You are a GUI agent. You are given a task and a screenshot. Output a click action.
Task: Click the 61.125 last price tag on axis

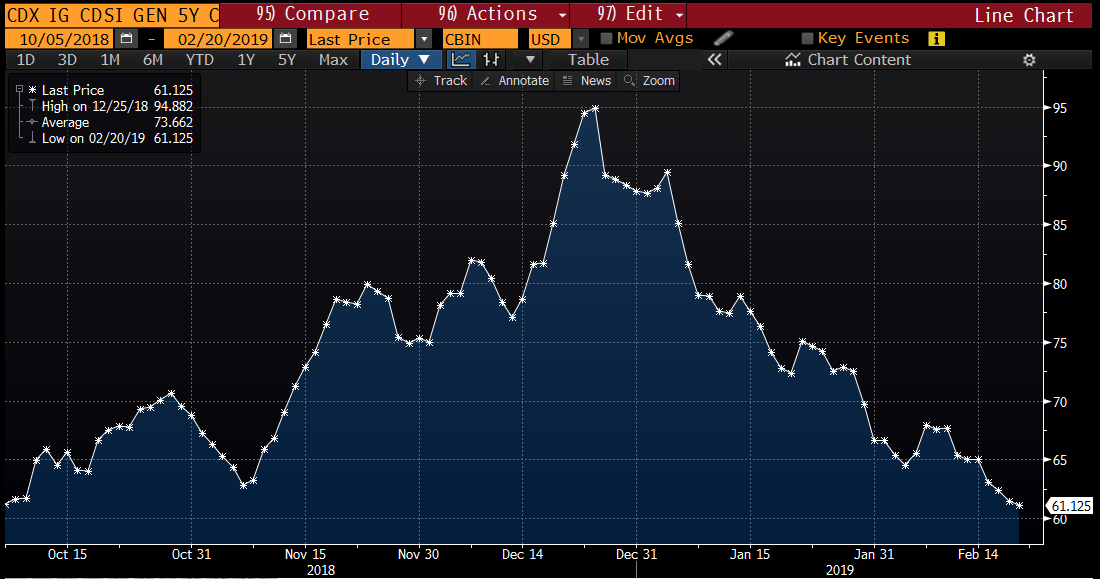[x=1071, y=506]
